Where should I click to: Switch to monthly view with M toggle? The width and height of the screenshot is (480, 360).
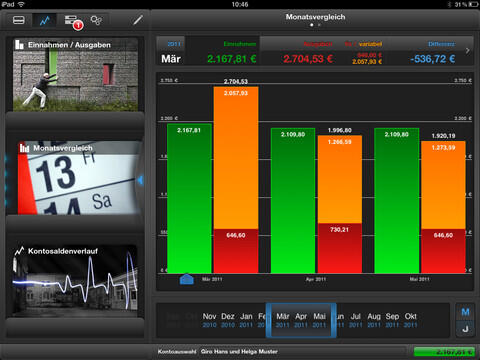465,312
